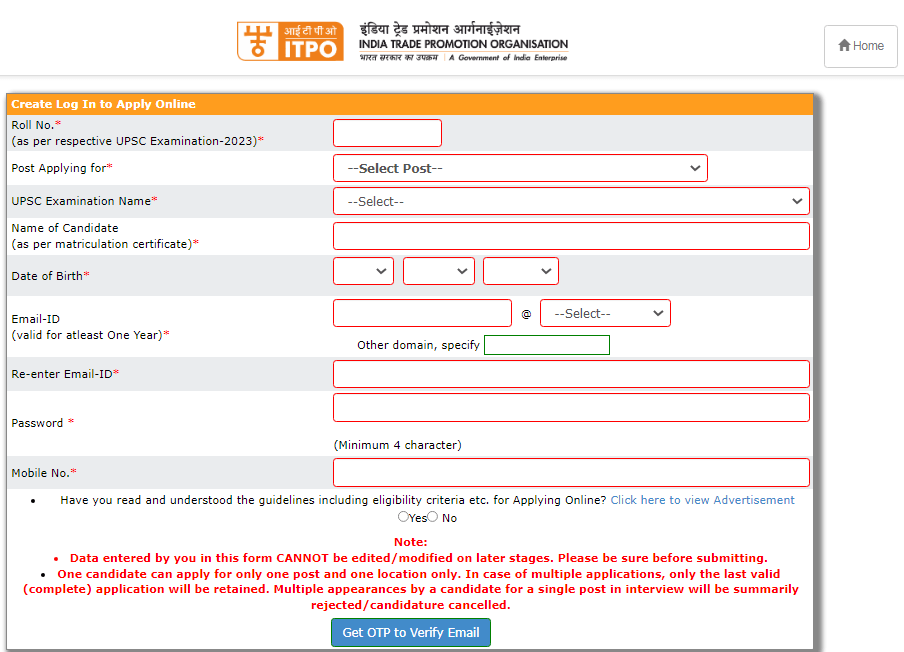904x652 pixels.
Task: Open the Click here to view Advertisement link
Action: click(702, 499)
